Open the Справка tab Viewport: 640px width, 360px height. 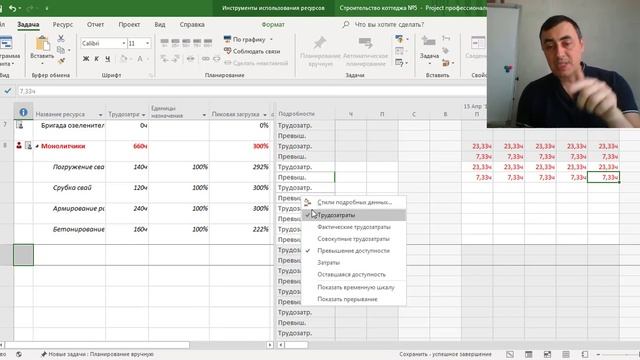(x=192, y=24)
